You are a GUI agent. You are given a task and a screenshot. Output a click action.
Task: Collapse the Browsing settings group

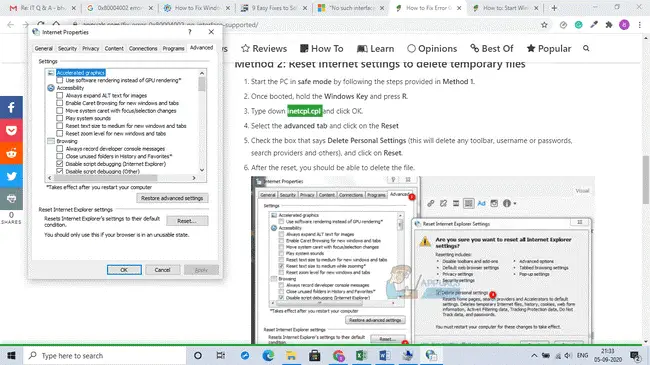[x=51, y=141]
